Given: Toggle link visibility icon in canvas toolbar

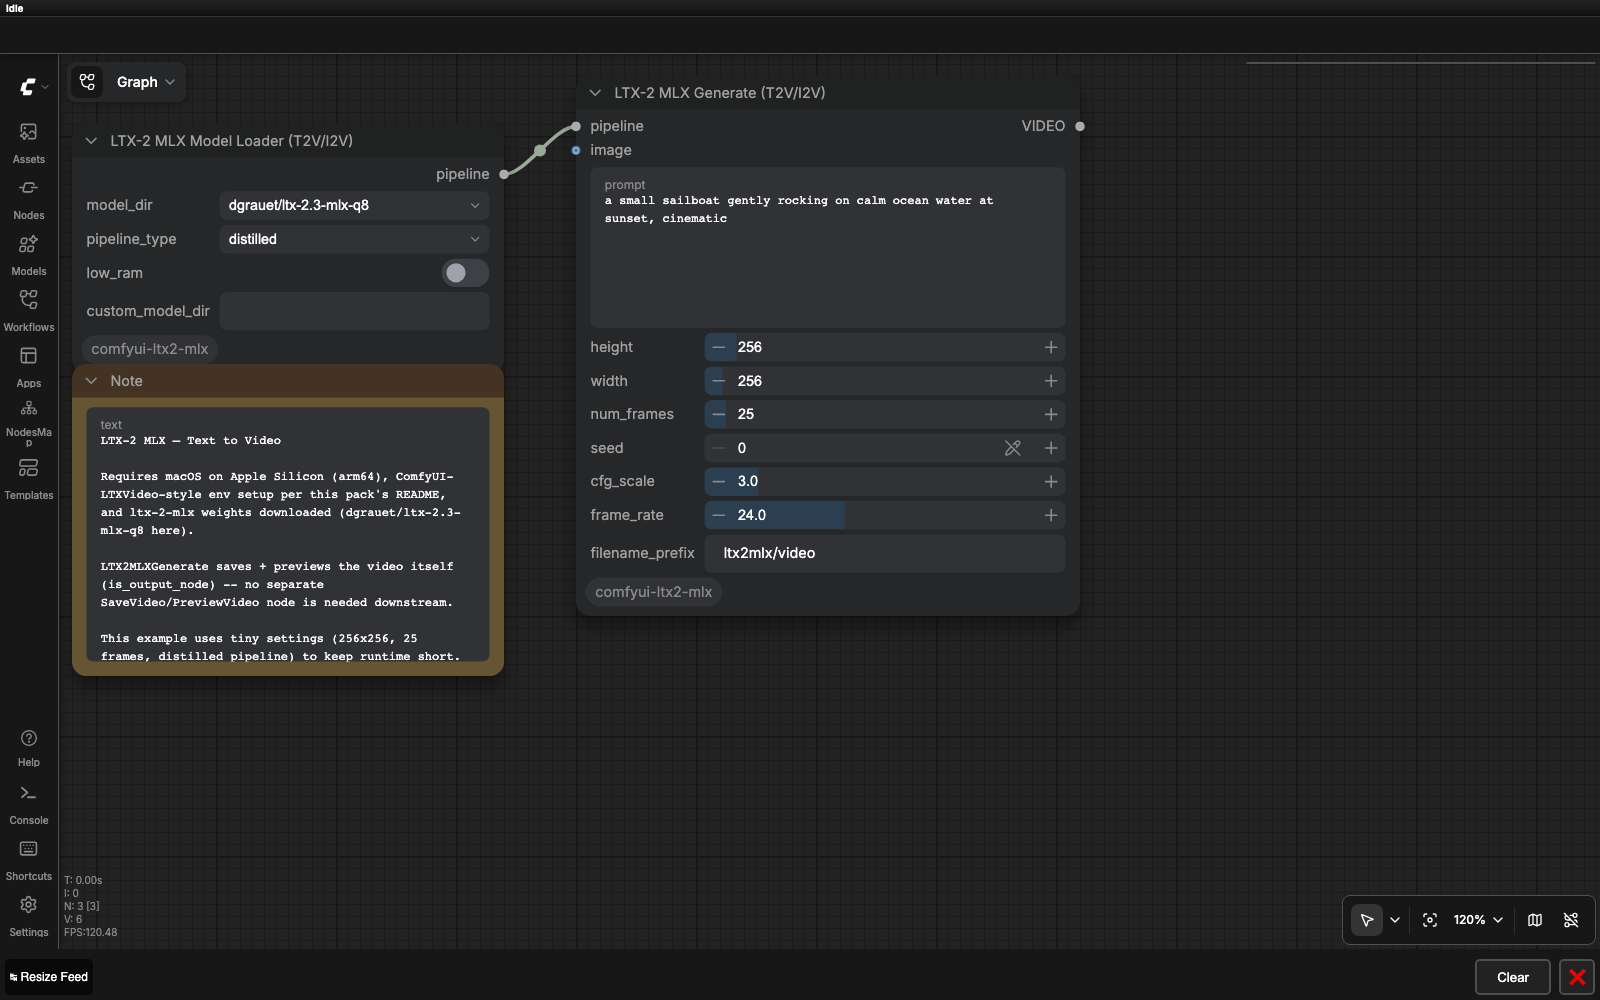Looking at the screenshot, I should 1571,920.
